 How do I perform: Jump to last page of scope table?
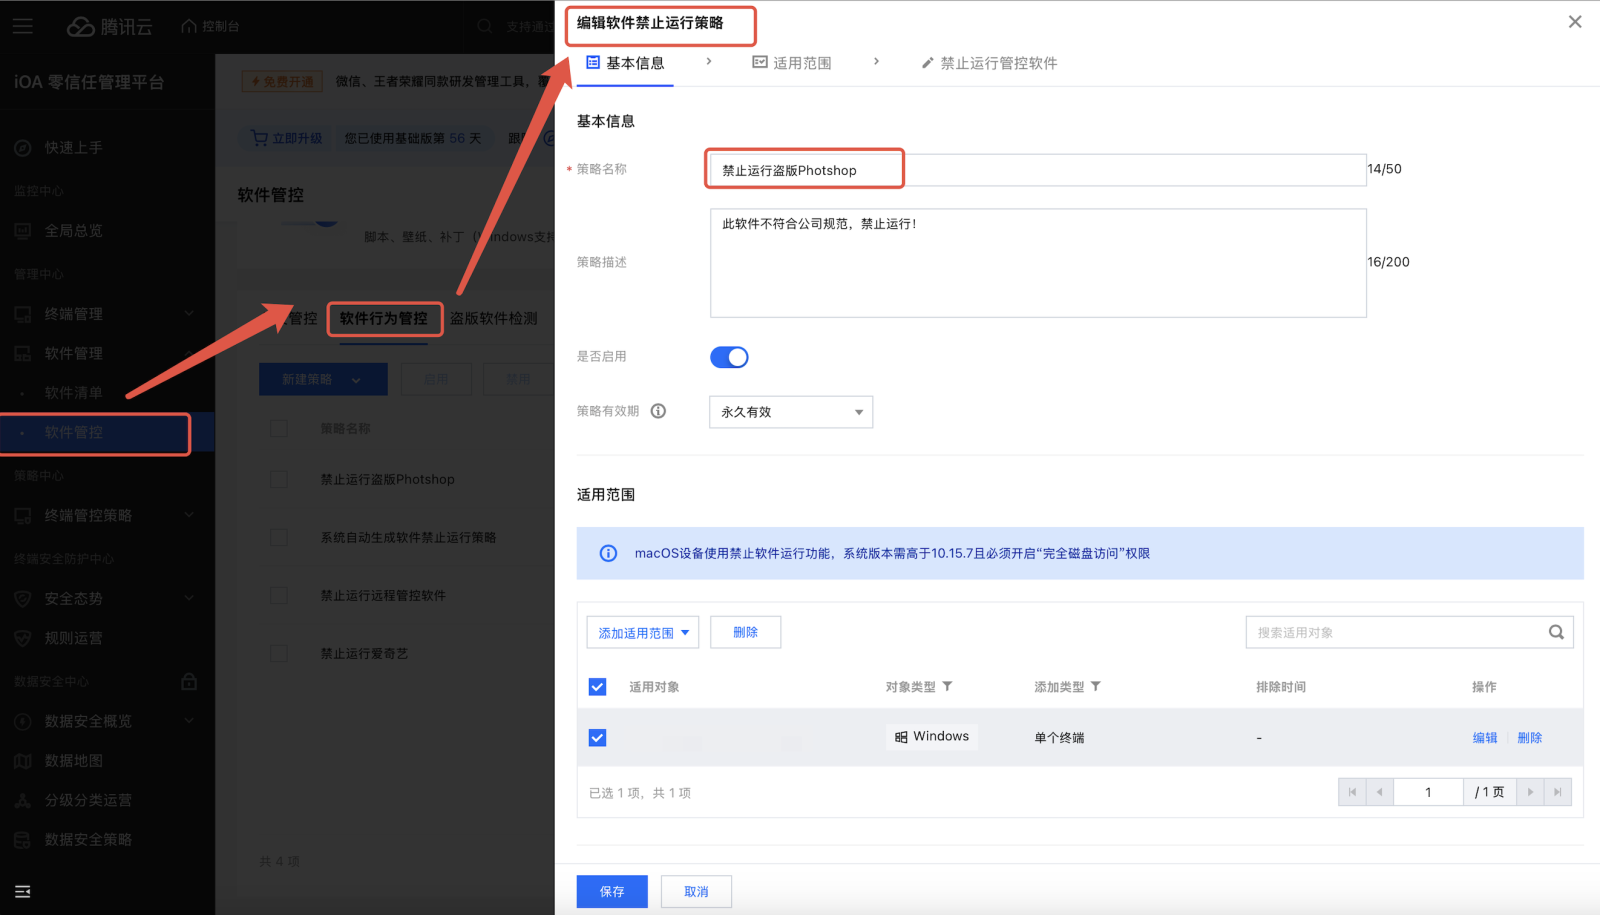[1557, 792]
